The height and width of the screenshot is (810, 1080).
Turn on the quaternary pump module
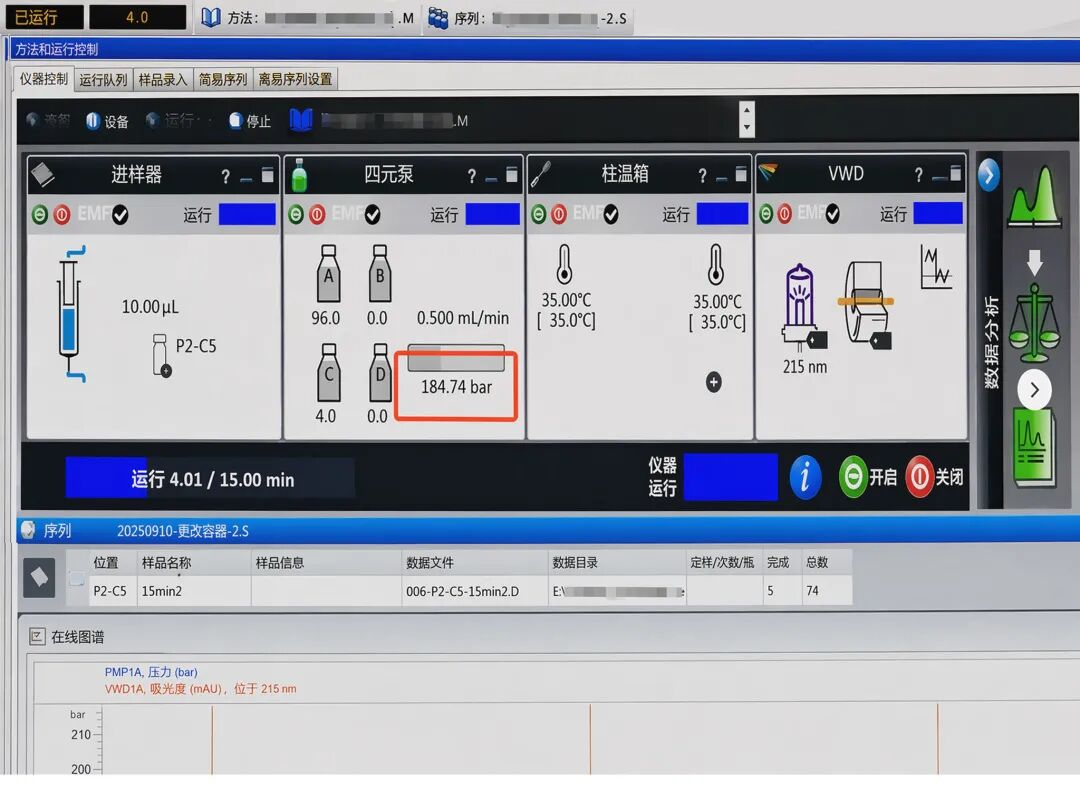click(x=296, y=215)
